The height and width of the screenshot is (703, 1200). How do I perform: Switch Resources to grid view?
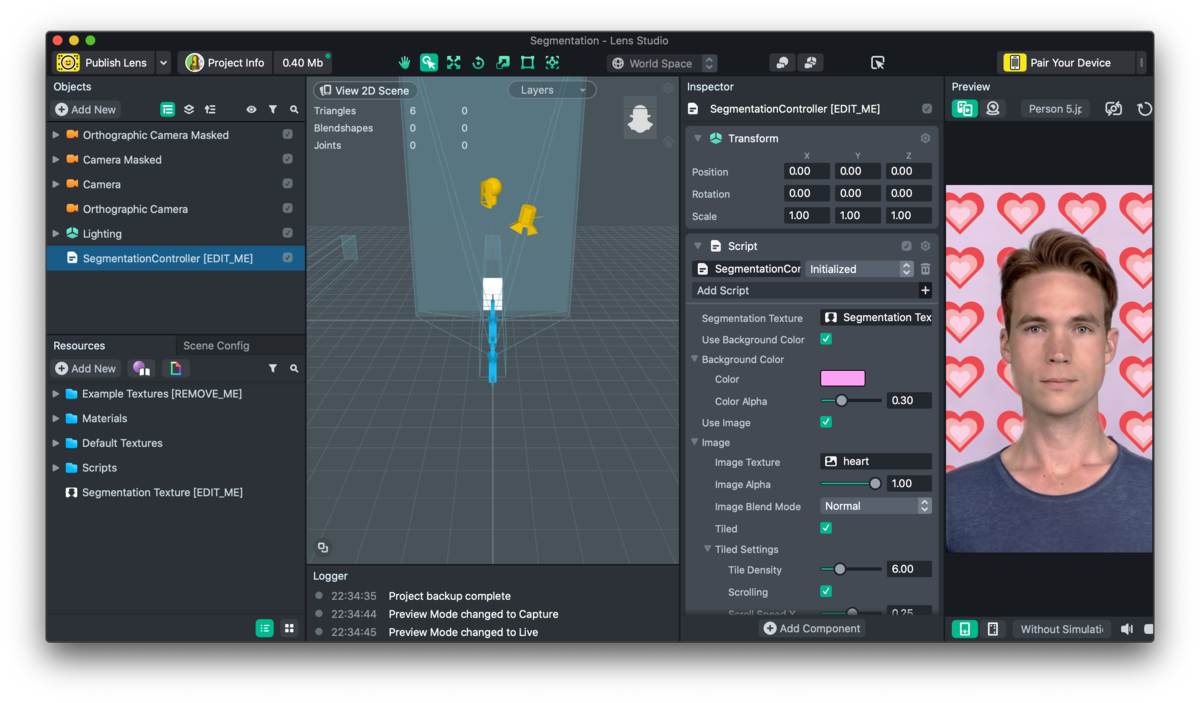point(289,628)
